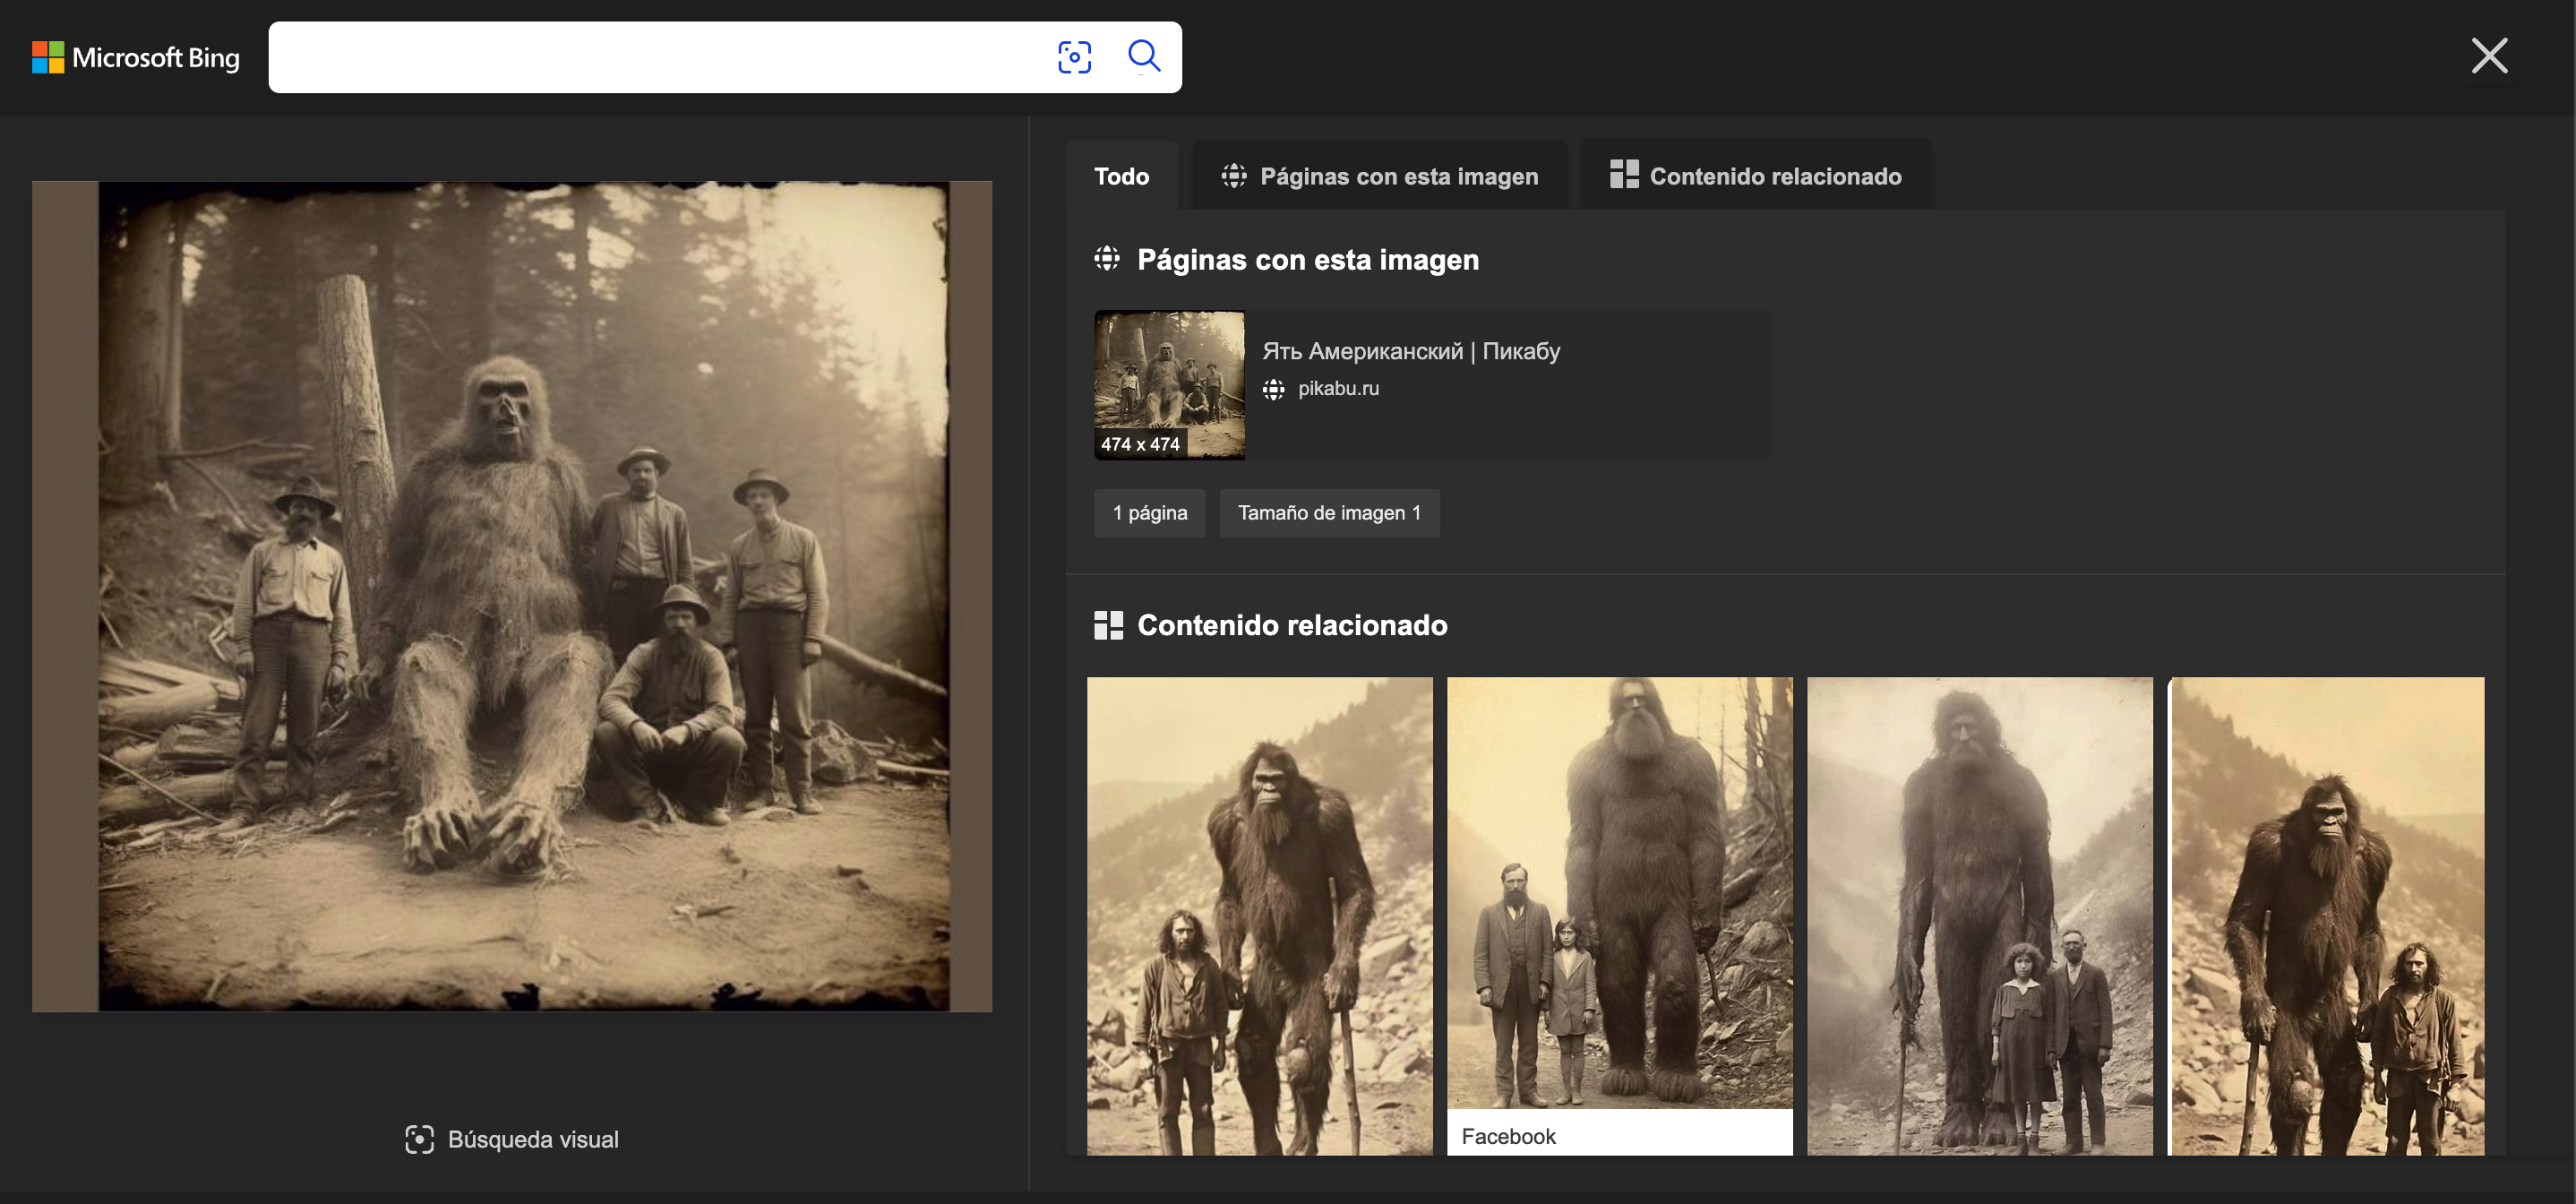Click the Microsoft Bing logo
Image resolution: width=2576 pixels, height=1204 pixels.
(x=136, y=58)
